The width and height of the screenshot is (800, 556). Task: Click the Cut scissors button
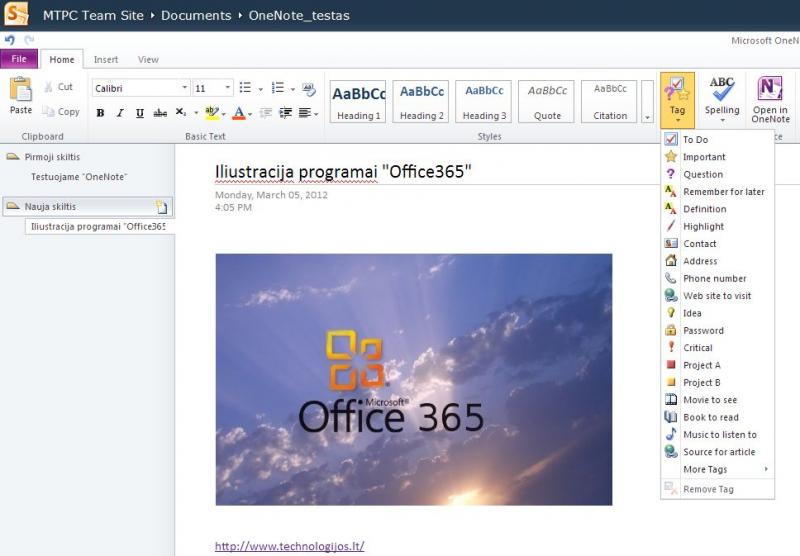coord(58,87)
